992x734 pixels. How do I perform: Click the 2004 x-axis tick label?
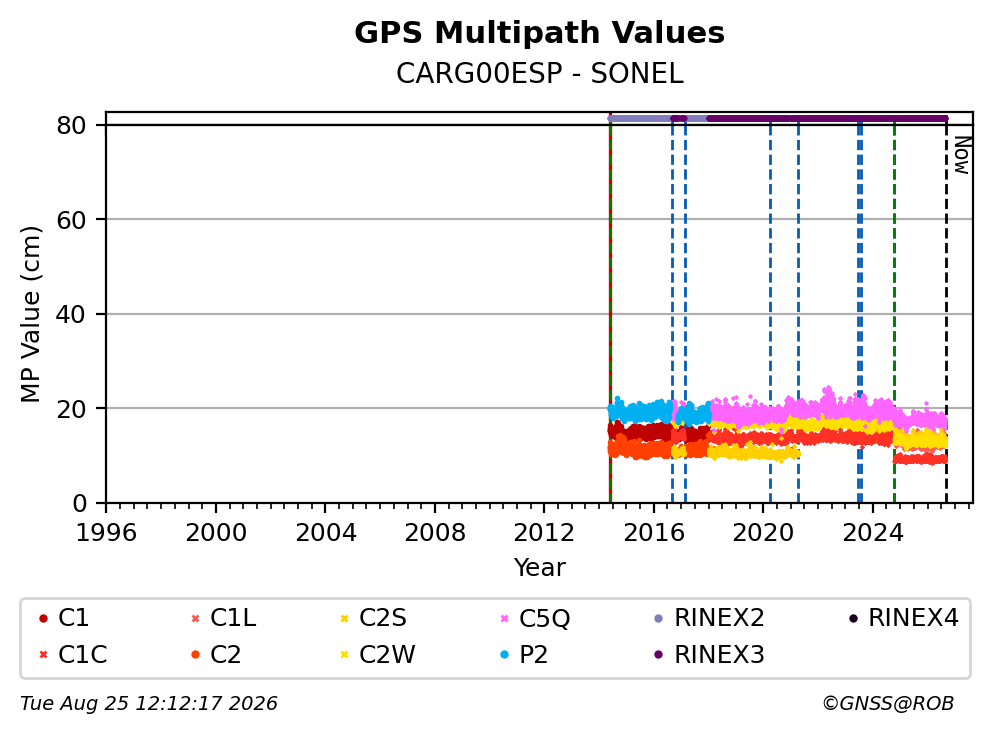click(x=325, y=533)
